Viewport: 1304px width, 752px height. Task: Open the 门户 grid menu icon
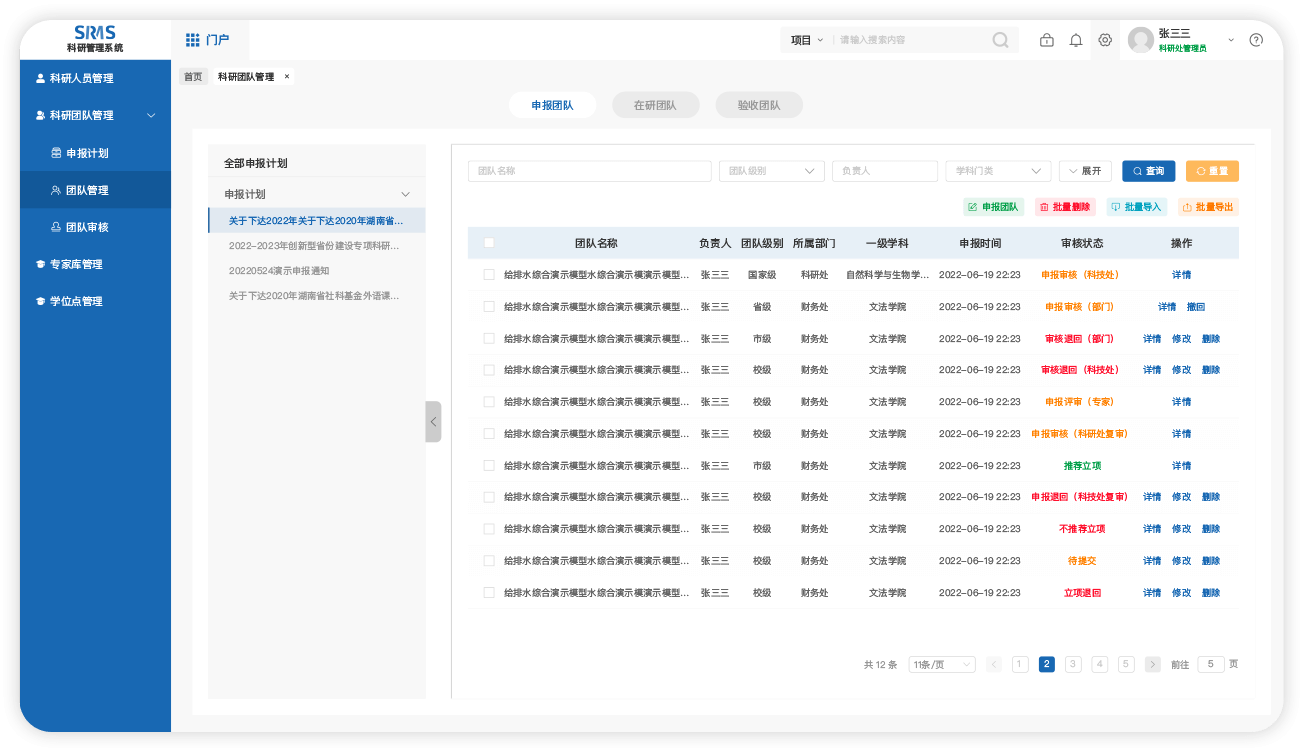[x=193, y=40]
